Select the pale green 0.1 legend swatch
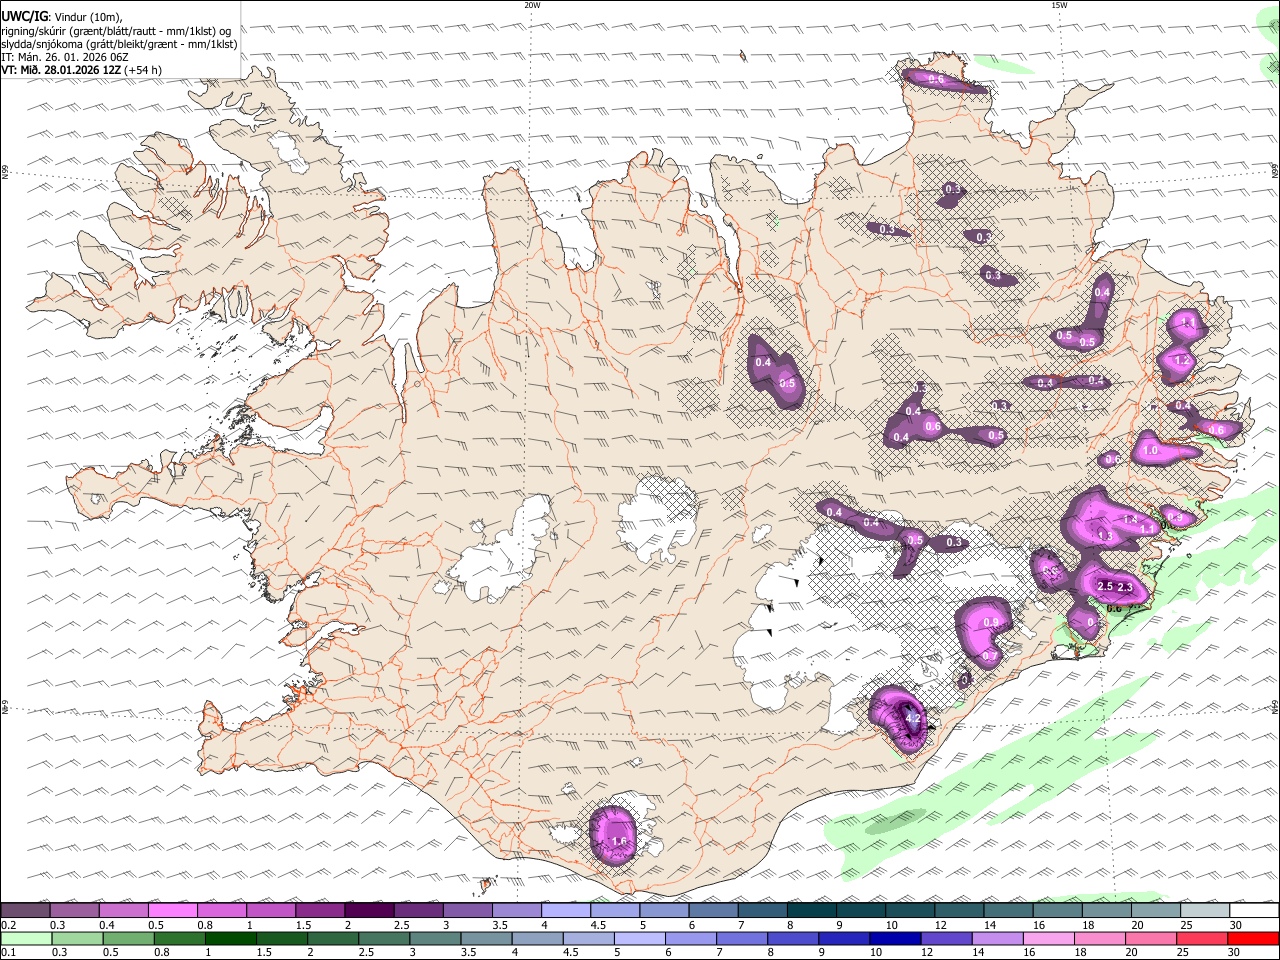Viewport: 1280px width, 960px height. pyautogui.click(x=26, y=939)
